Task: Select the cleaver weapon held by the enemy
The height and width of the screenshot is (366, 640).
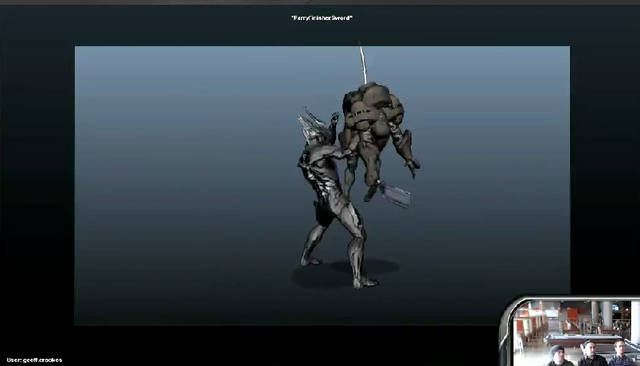Action: 394,194
